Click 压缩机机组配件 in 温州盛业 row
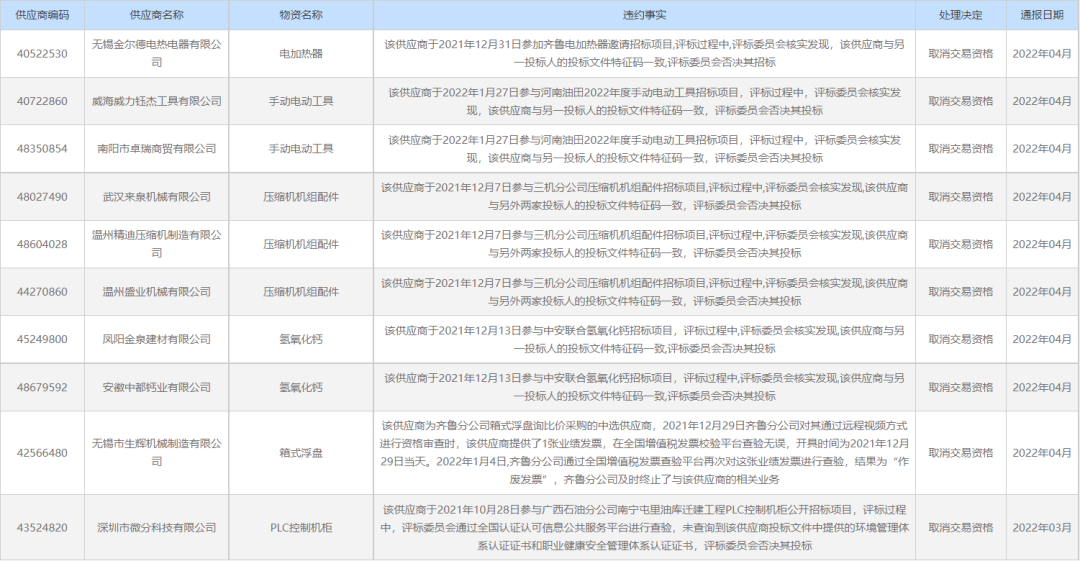The width and height of the screenshot is (1080, 561). click(301, 292)
